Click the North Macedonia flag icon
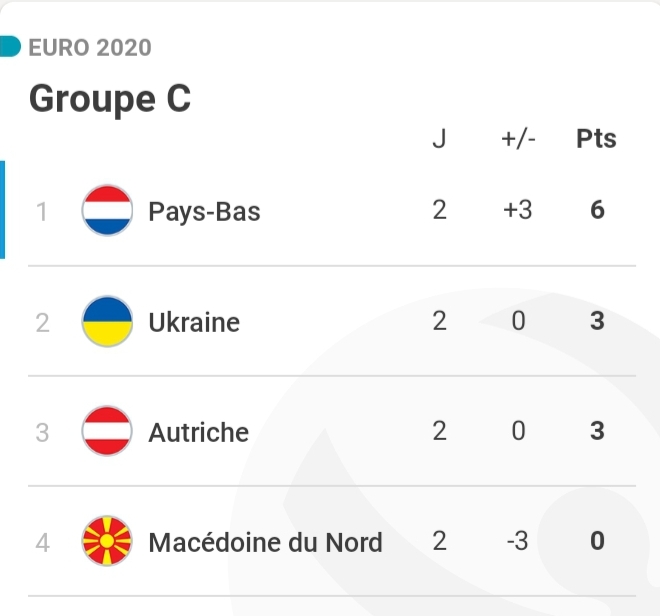This screenshot has width=660, height=616. pos(107,542)
